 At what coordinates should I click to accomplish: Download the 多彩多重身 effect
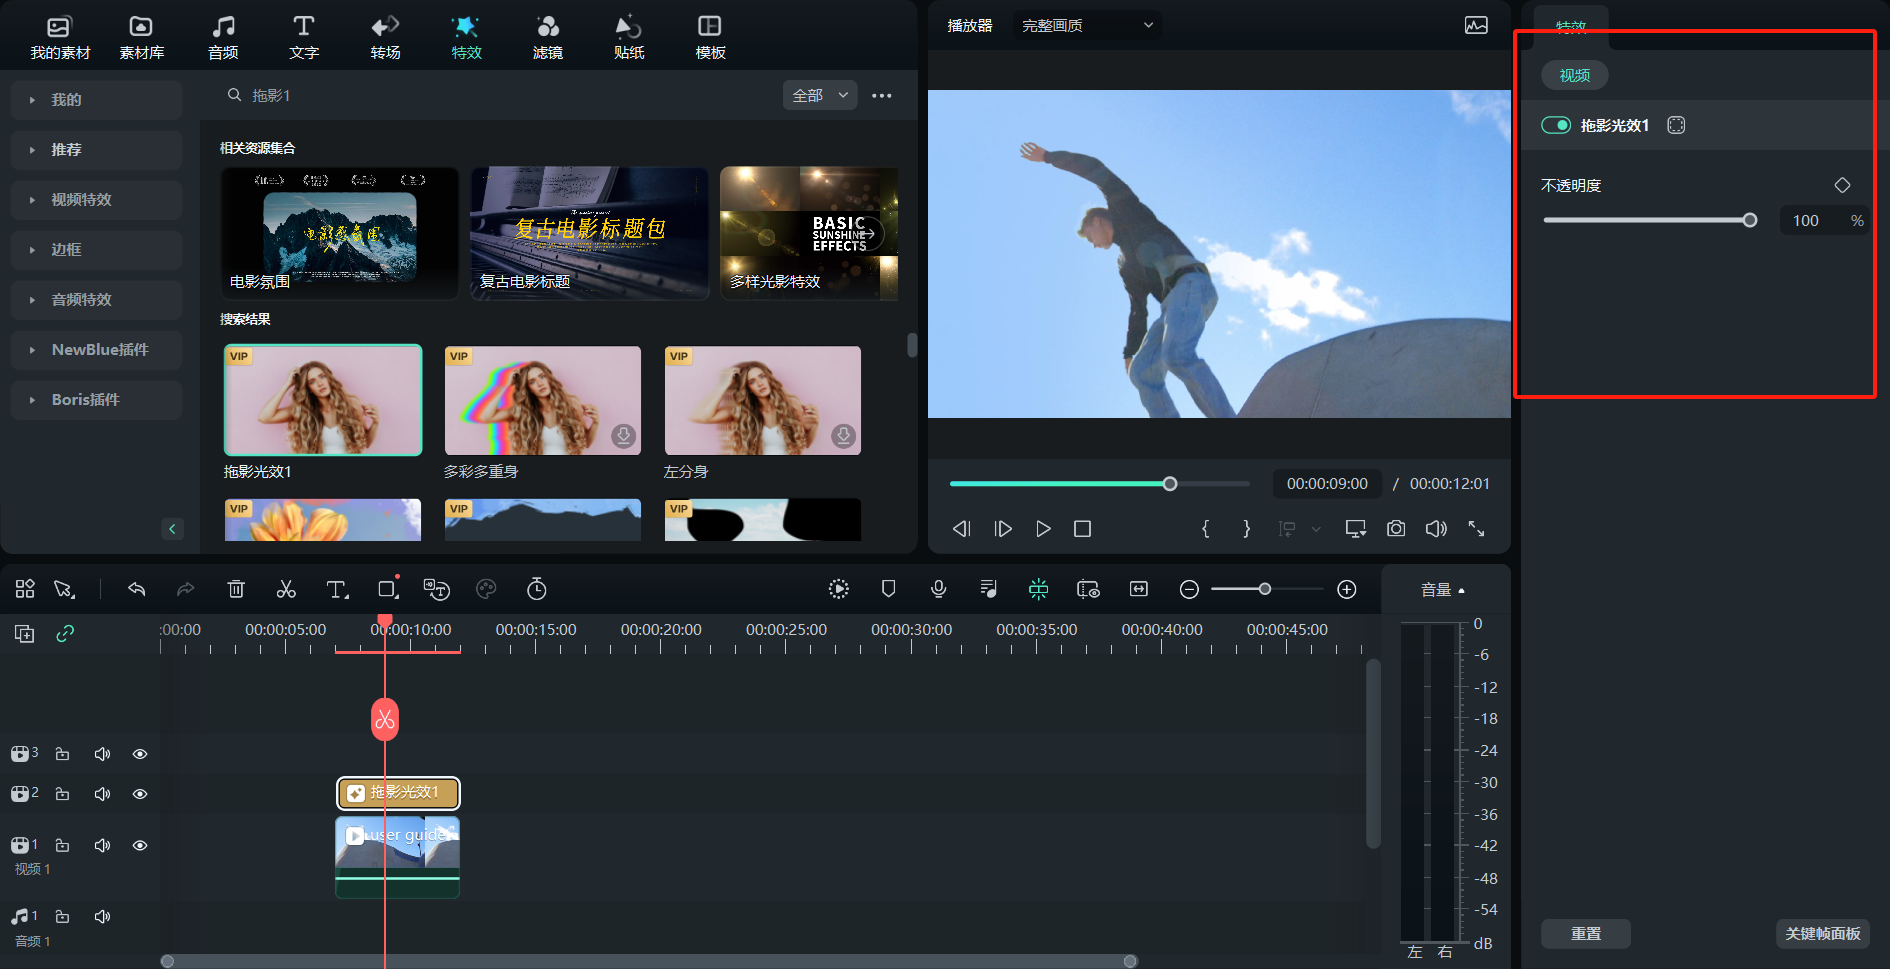pos(623,436)
